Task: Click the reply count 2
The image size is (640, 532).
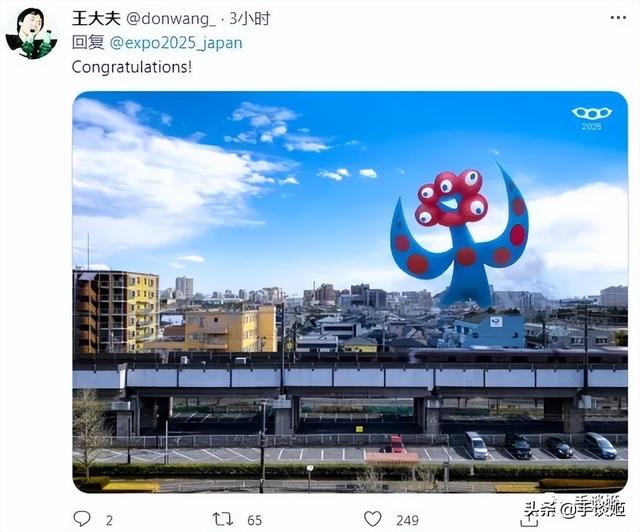Action: (109, 520)
